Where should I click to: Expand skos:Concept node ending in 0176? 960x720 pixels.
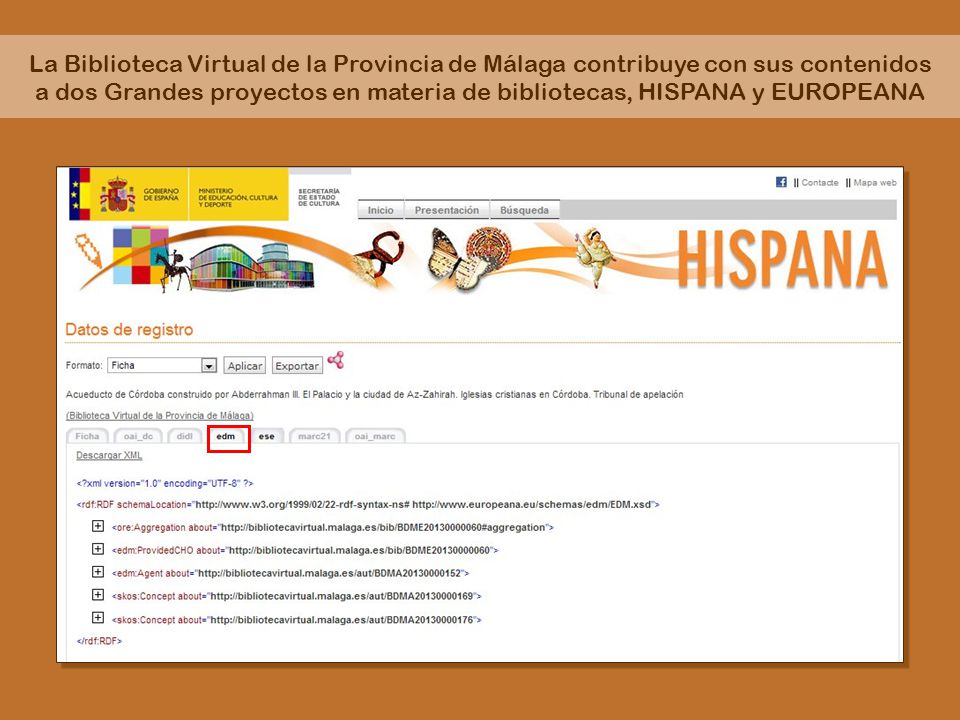click(97, 618)
